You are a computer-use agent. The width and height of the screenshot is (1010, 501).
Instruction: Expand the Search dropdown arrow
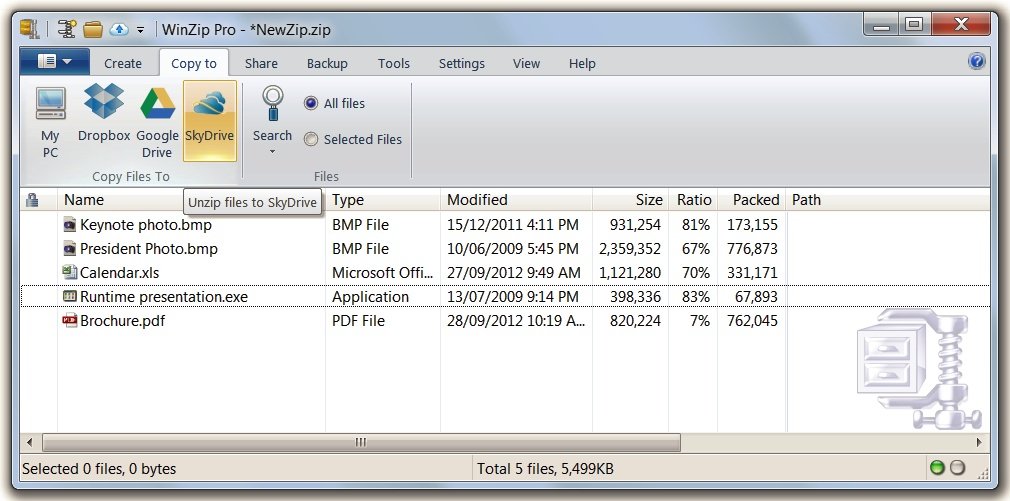(x=272, y=153)
